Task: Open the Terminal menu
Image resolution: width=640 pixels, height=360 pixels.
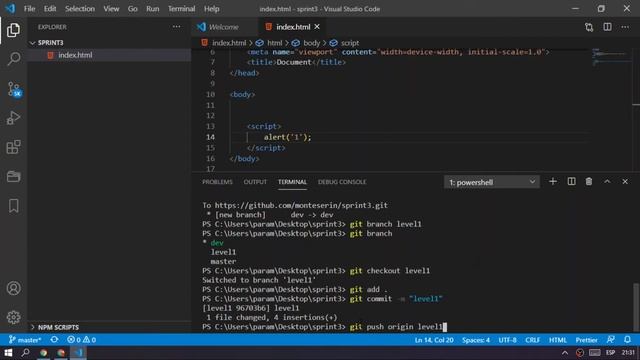Action: [x=182, y=9]
